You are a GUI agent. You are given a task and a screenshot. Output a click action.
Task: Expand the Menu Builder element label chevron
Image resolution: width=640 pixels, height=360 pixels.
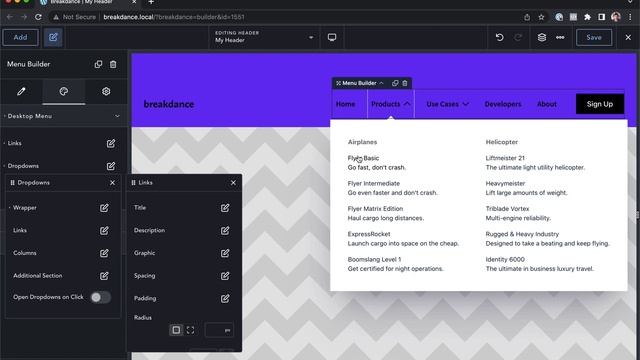tap(381, 83)
